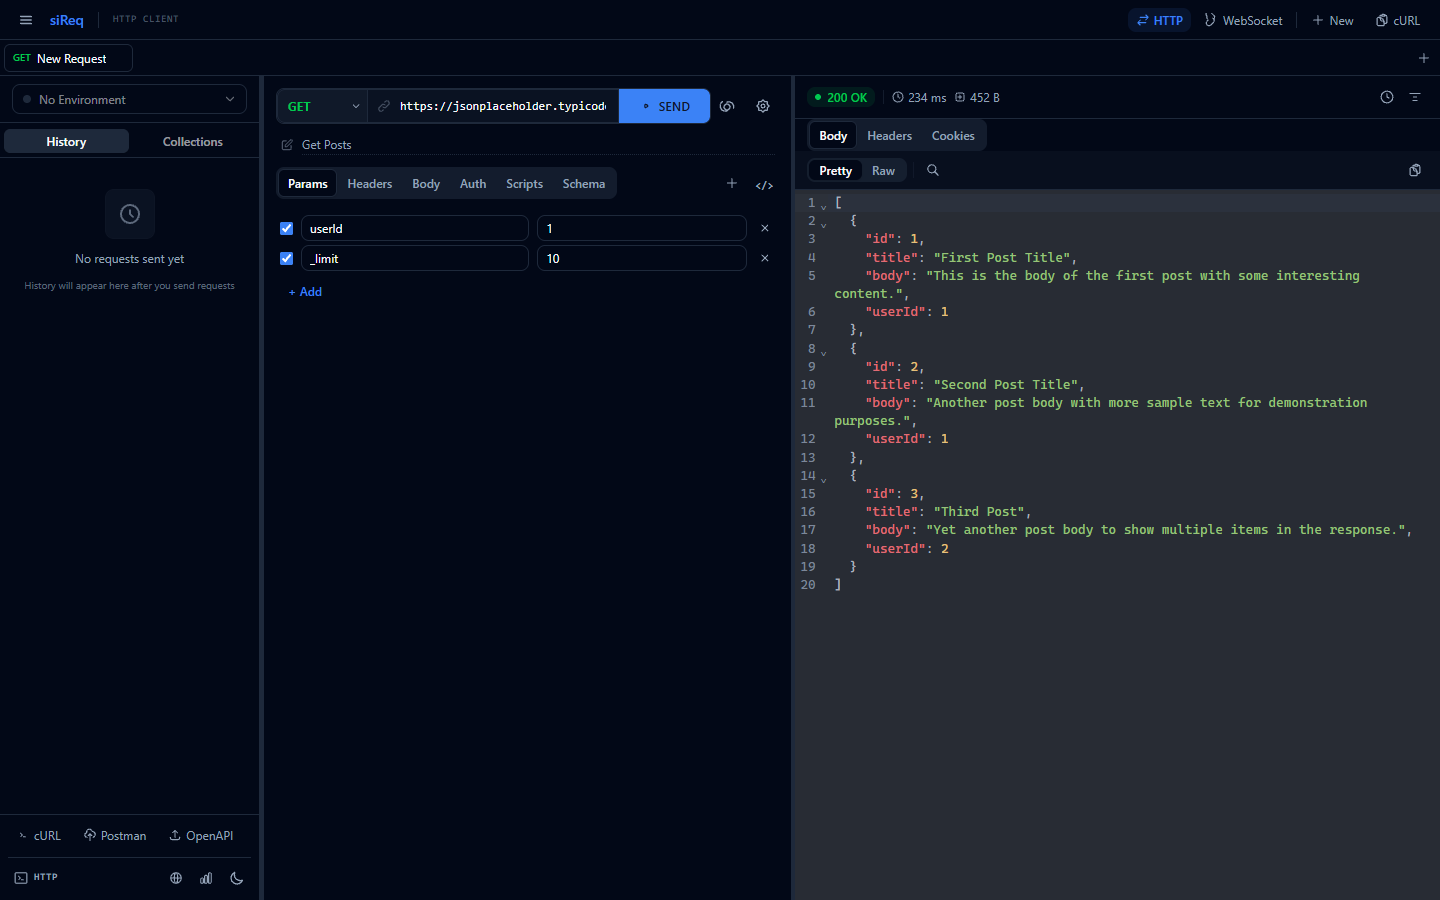Copy response body with copy icon

pos(1415,170)
